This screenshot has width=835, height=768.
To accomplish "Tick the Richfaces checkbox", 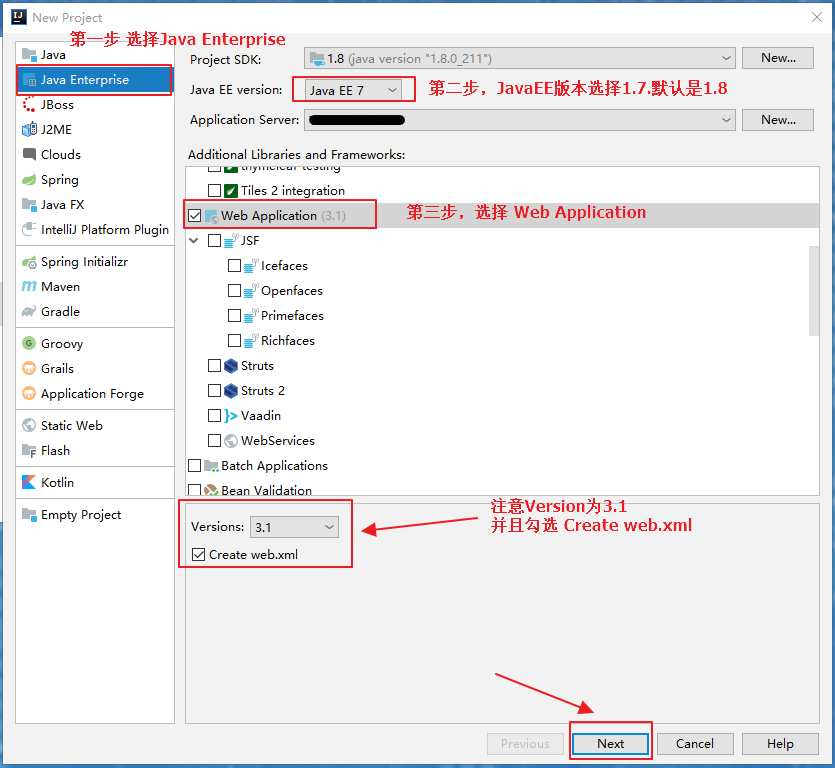I will [234, 341].
